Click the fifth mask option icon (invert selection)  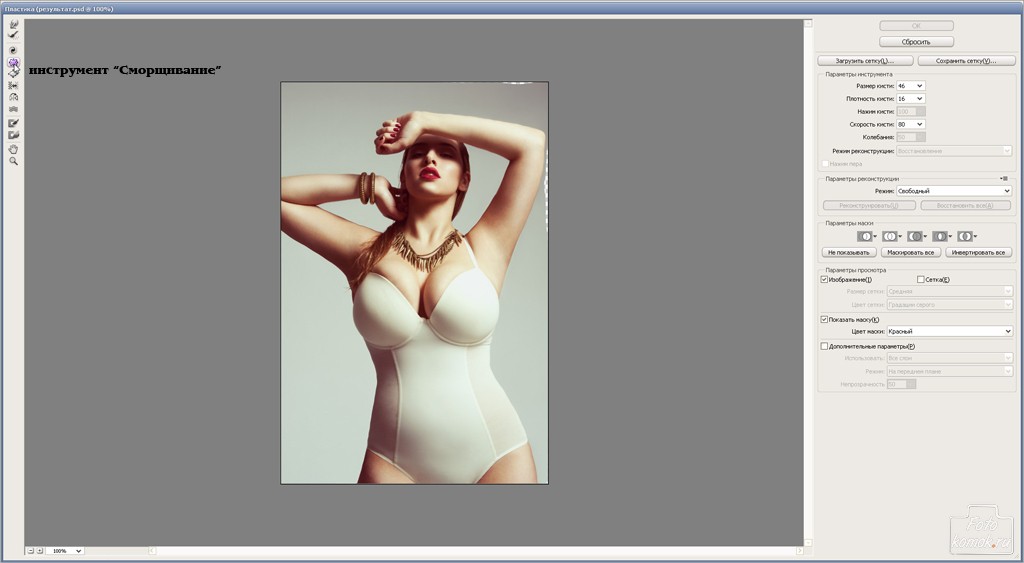[967, 236]
